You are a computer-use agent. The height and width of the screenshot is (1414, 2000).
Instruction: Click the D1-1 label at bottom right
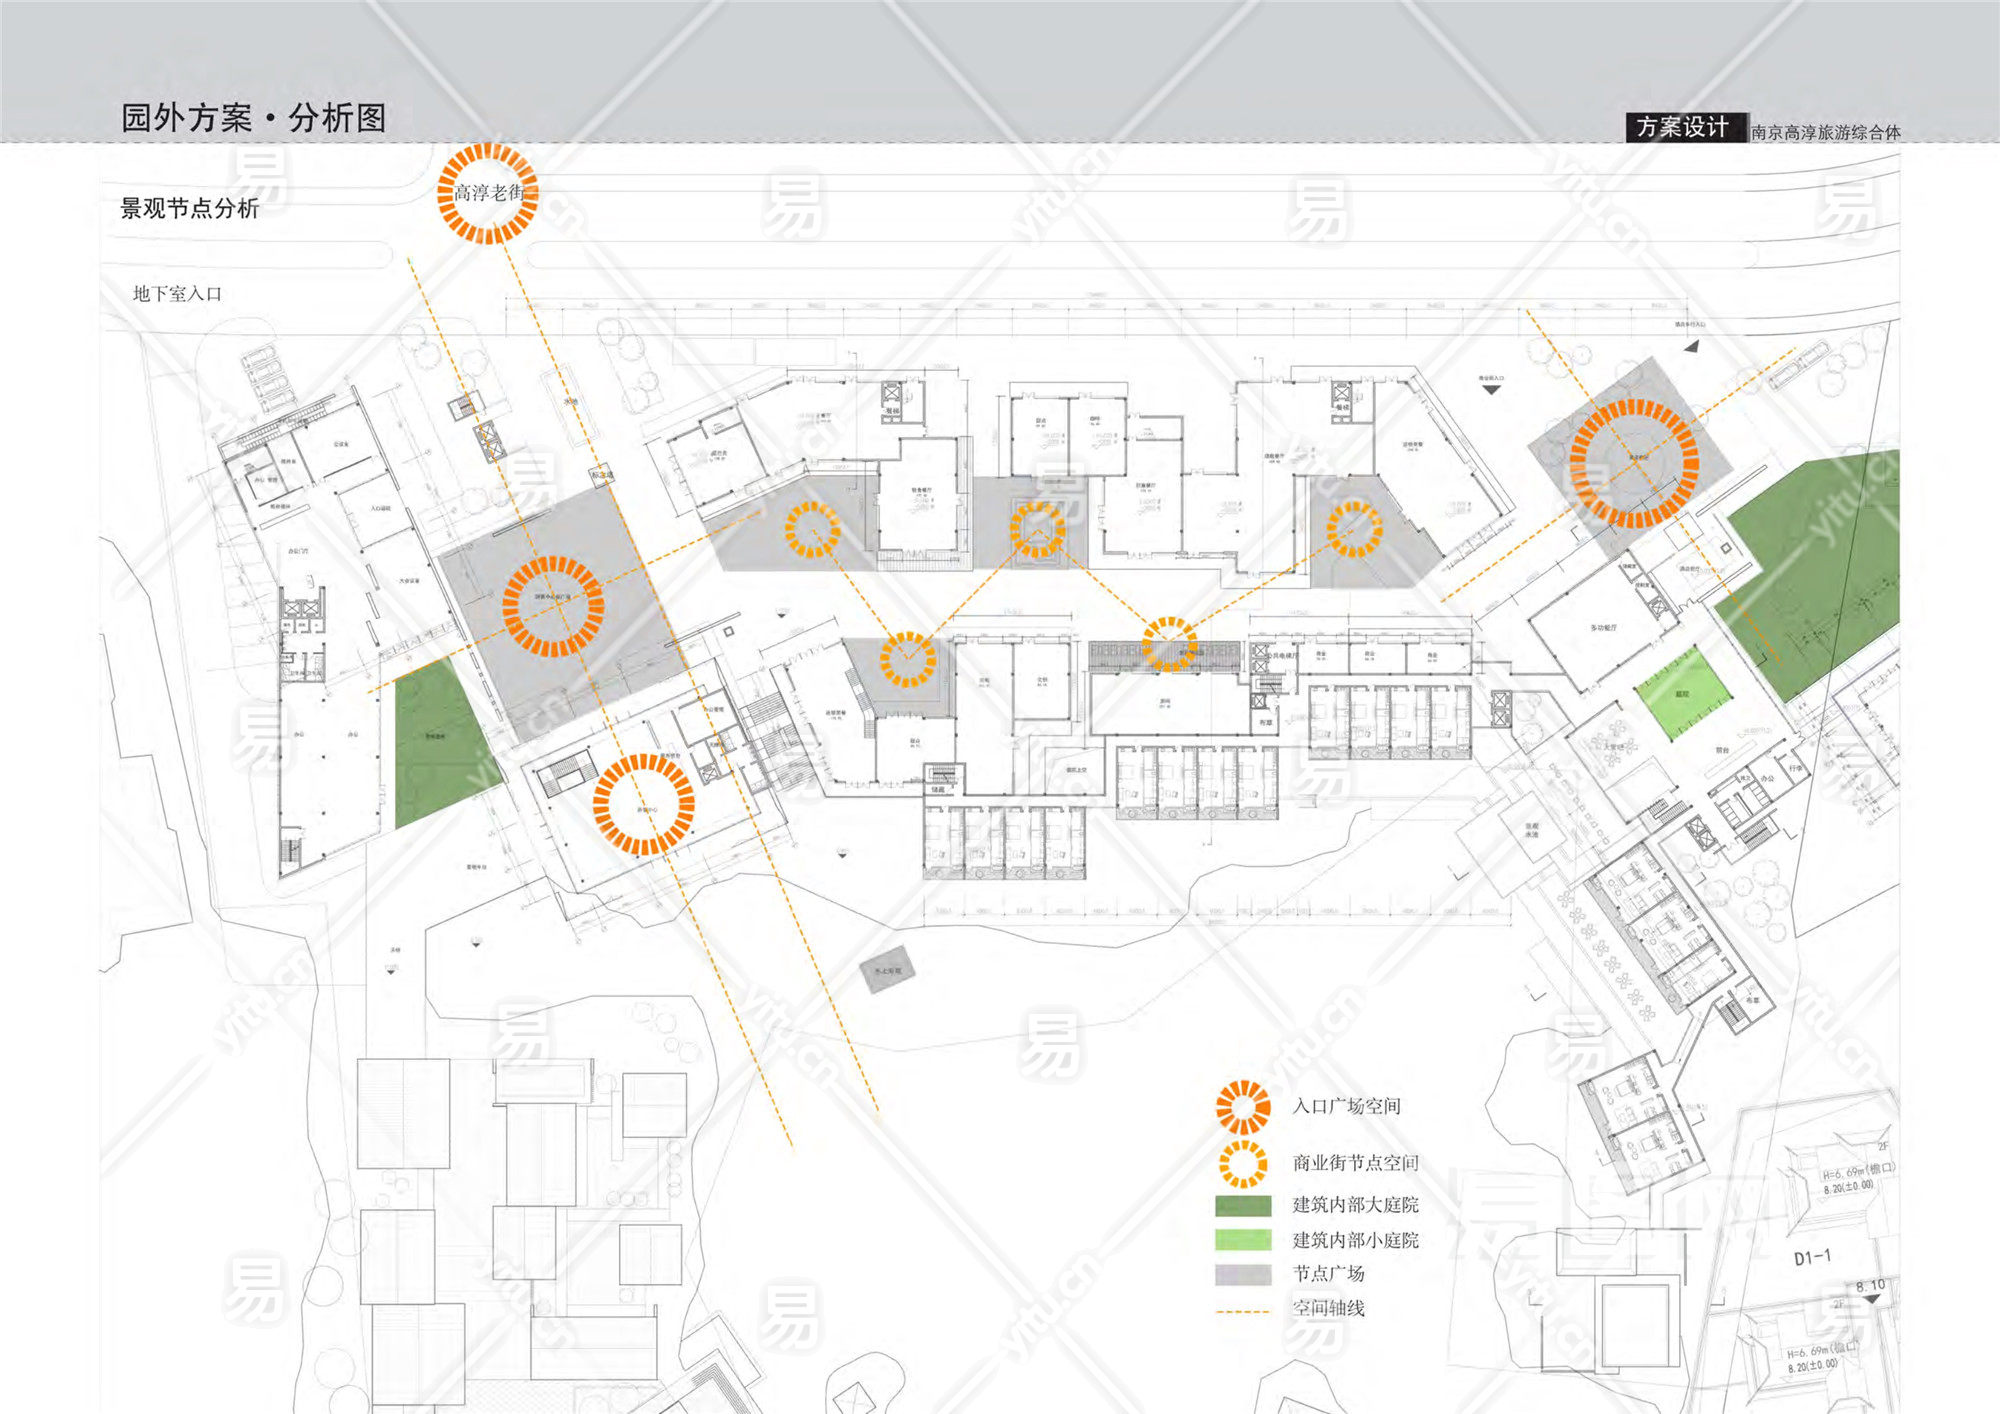[x=1812, y=1257]
